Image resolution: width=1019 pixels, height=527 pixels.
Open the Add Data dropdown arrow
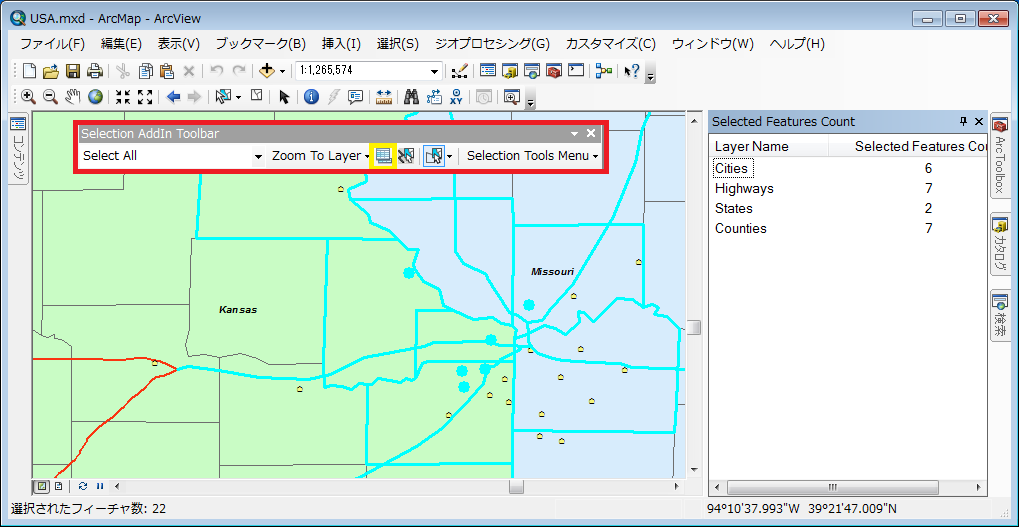coord(283,71)
